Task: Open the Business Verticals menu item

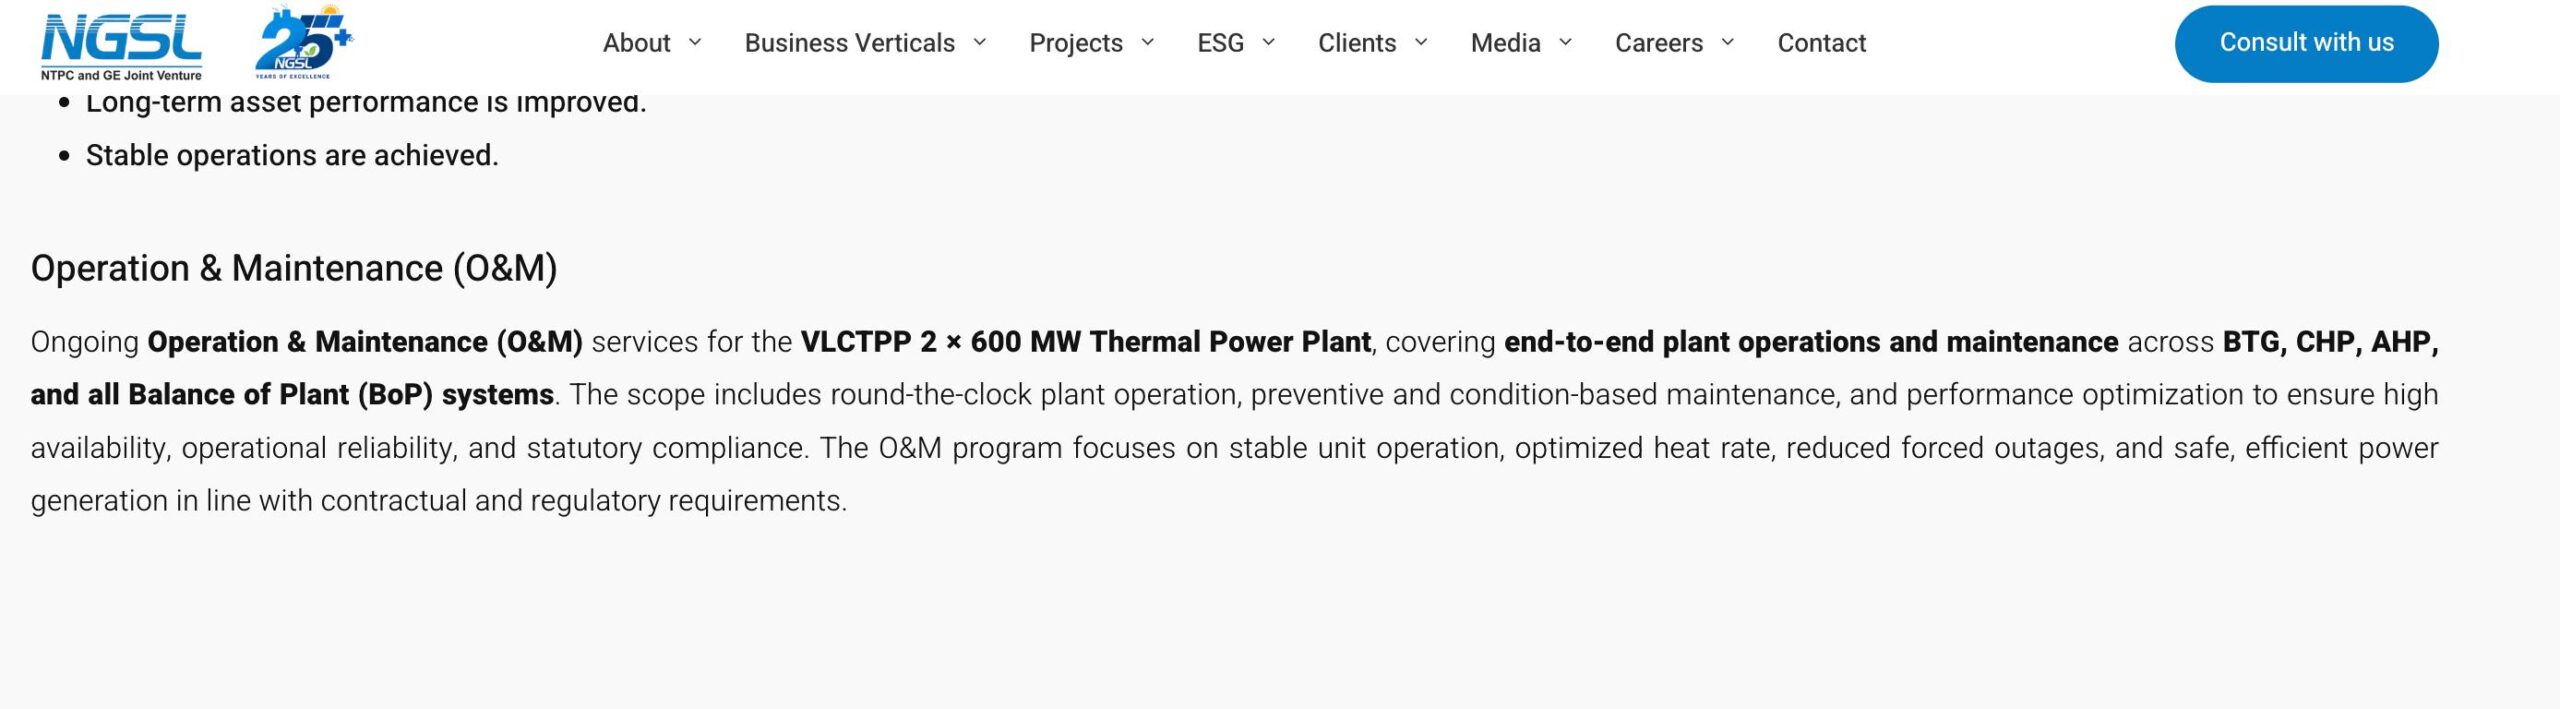Action: tap(849, 43)
